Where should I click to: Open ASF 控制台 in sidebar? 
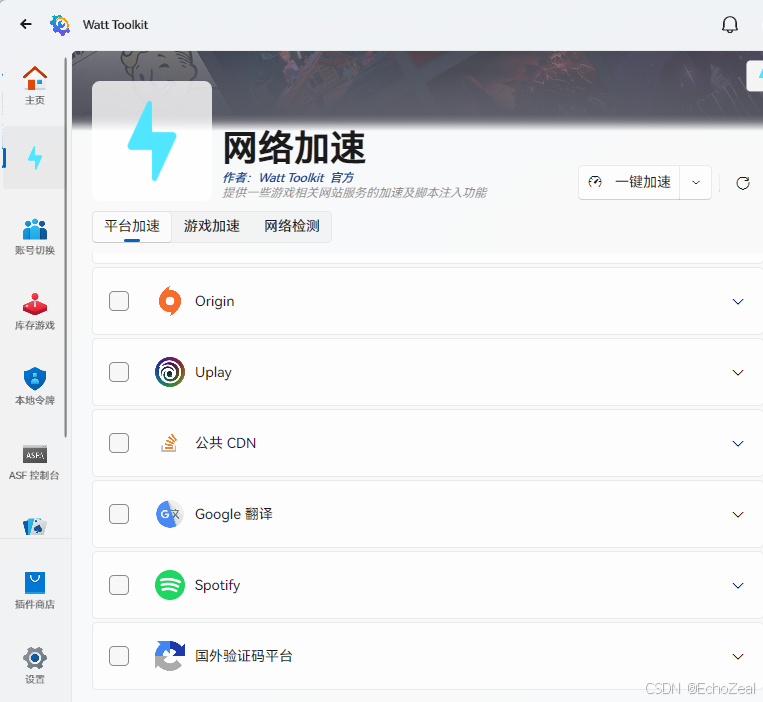(35, 463)
